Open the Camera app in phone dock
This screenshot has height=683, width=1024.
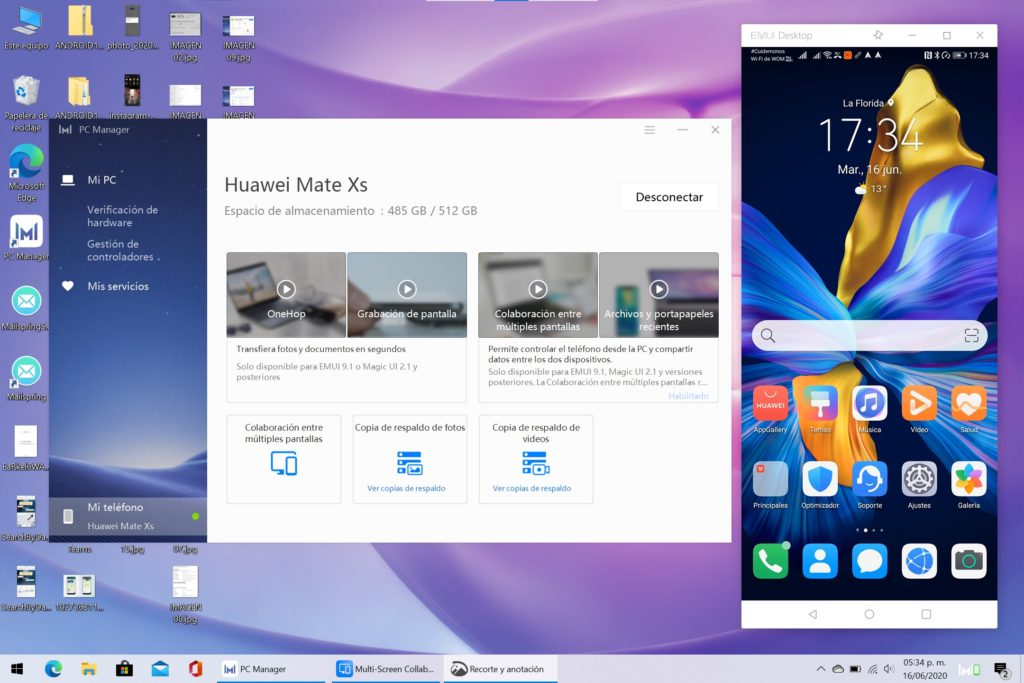(x=968, y=561)
